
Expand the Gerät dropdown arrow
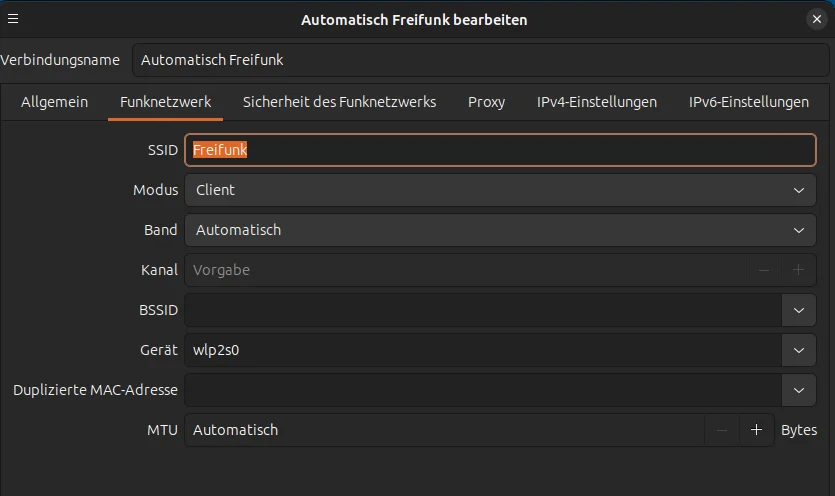pyautogui.click(x=799, y=350)
